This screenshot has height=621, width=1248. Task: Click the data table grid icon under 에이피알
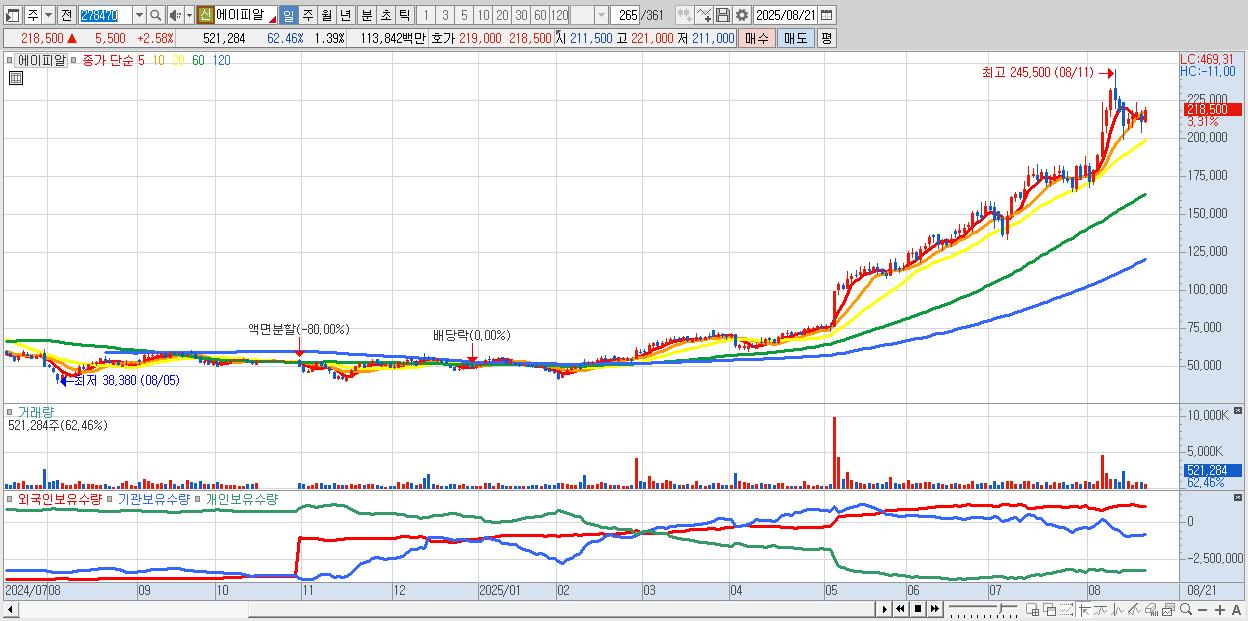(x=16, y=79)
